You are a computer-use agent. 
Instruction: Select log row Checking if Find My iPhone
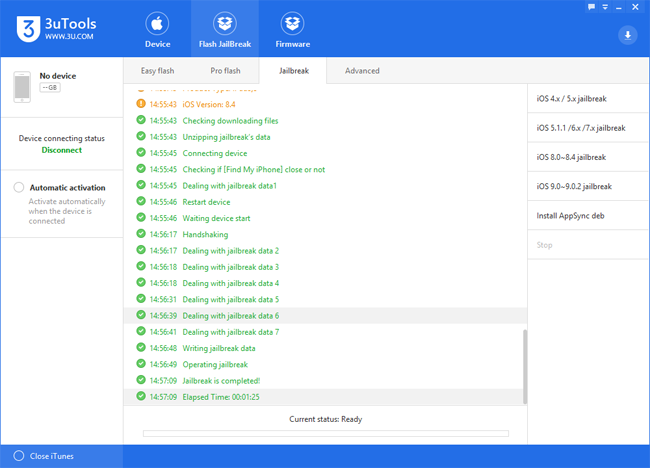(x=325, y=169)
